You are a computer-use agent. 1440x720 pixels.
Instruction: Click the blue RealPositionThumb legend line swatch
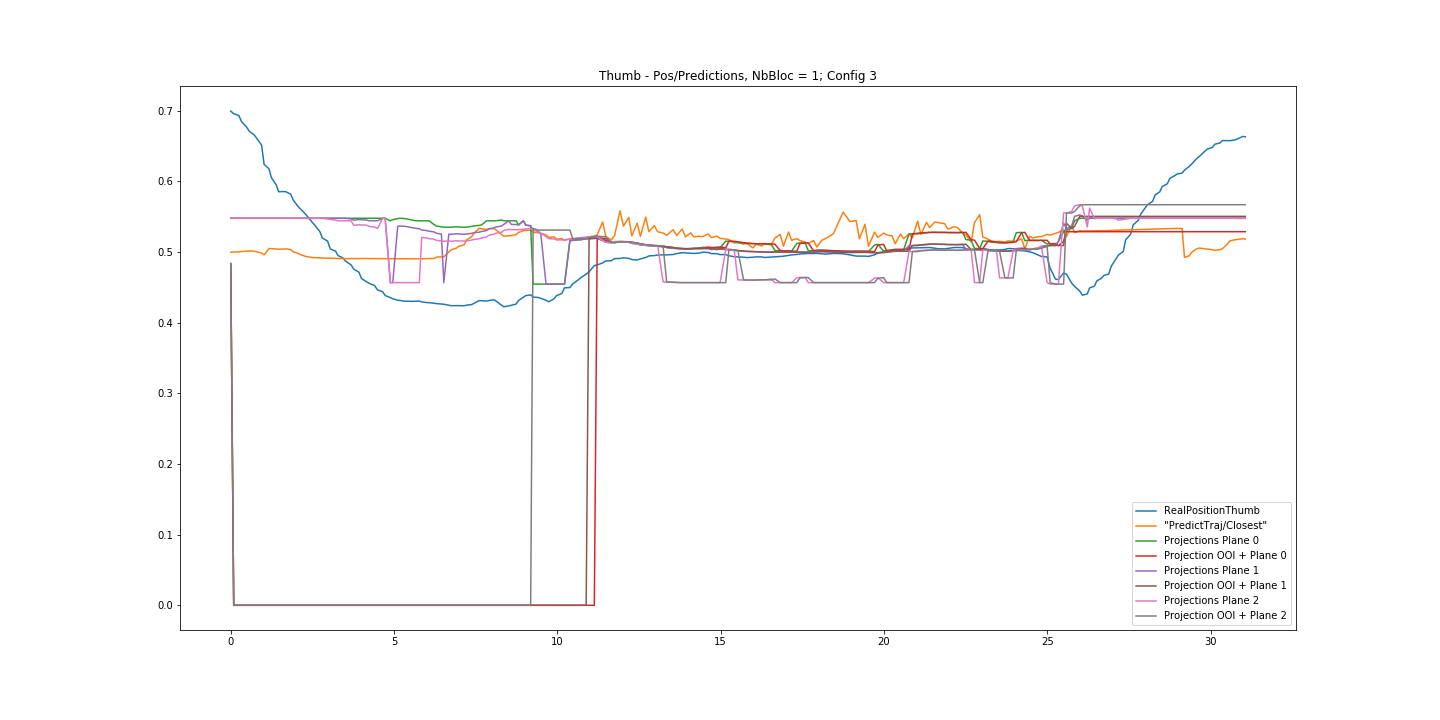coord(1147,511)
